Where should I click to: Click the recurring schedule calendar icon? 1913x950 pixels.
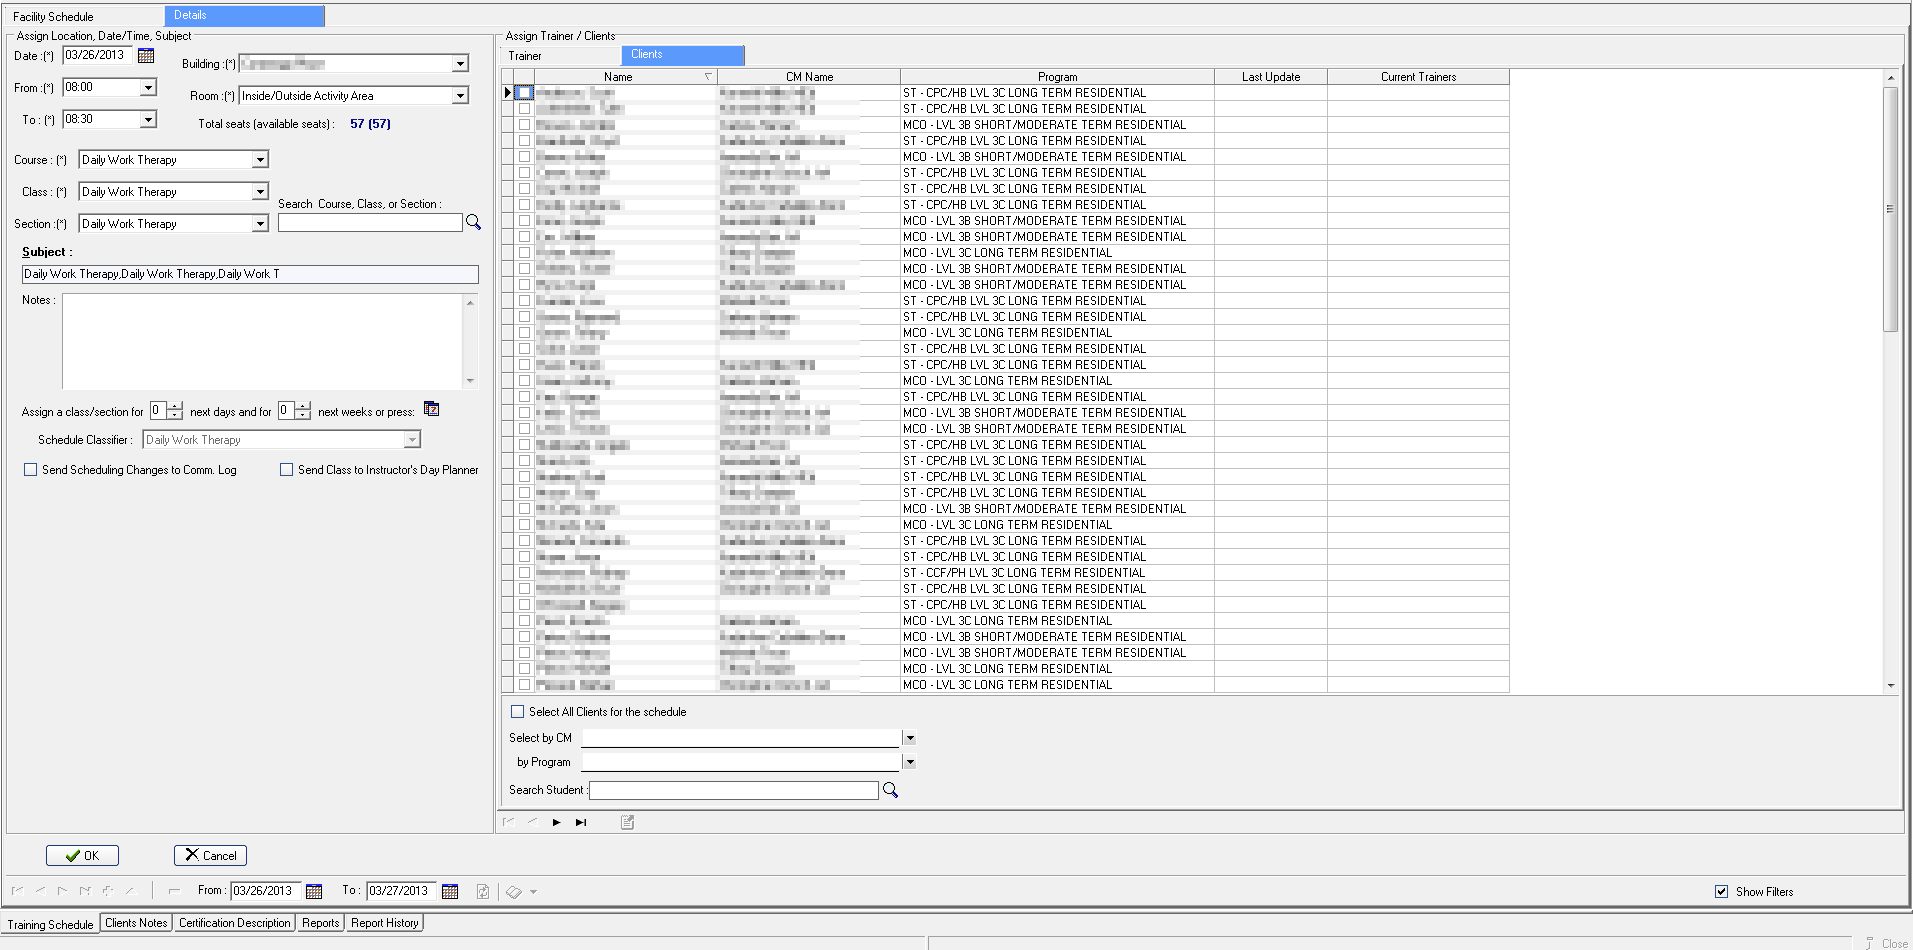pos(431,409)
